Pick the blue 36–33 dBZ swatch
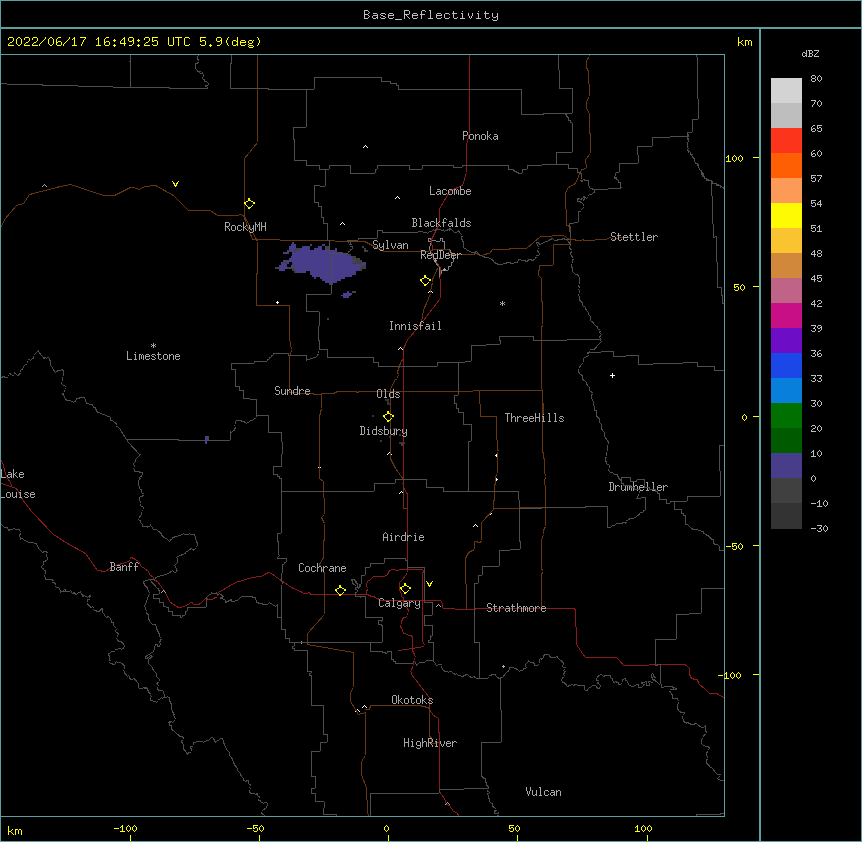Image resolution: width=862 pixels, height=842 pixels. [786, 365]
